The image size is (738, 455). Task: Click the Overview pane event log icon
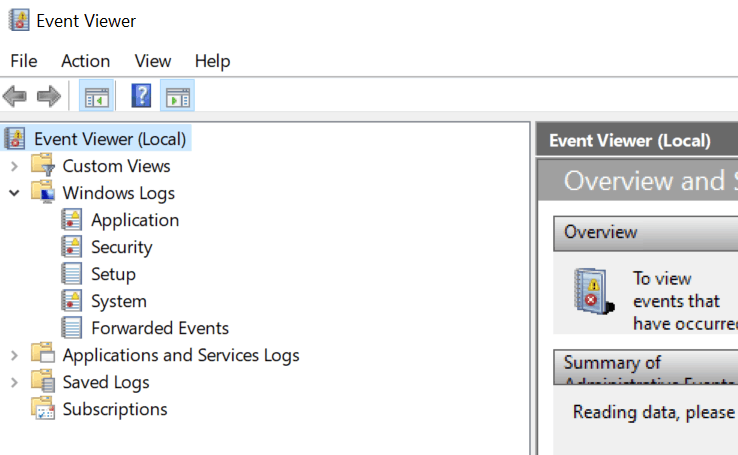pos(594,292)
